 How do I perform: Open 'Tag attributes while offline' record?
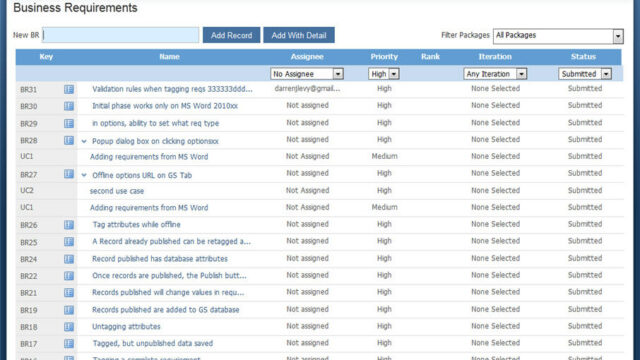(x=136, y=224)
